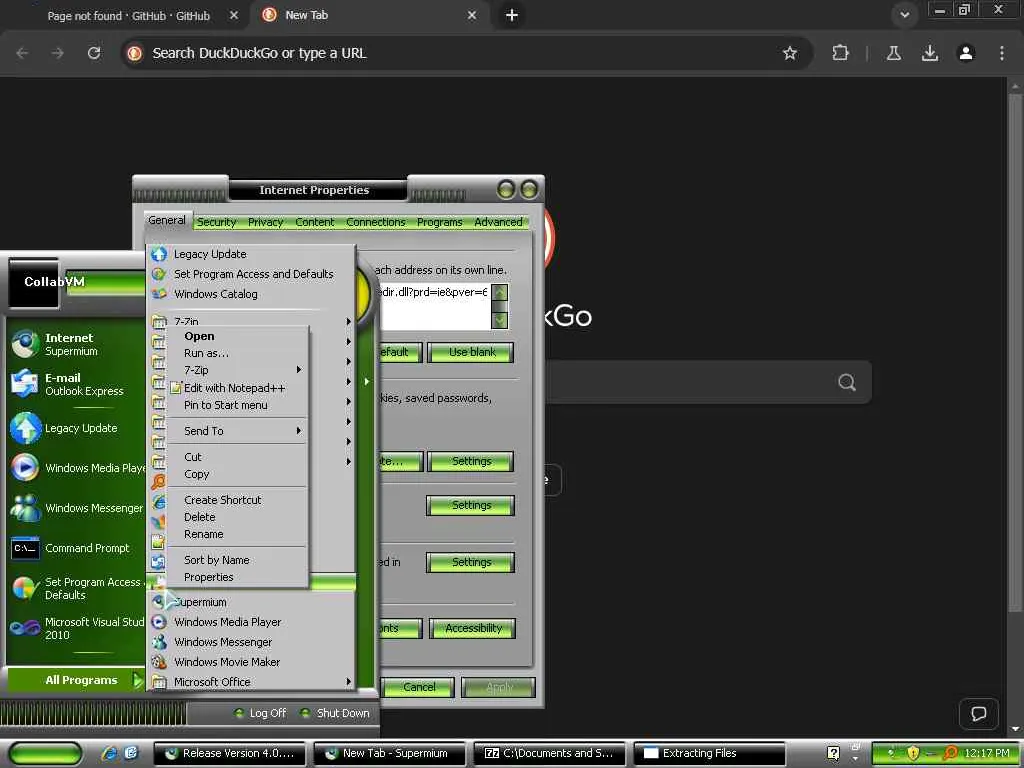Select Rename in context menu
Viewport: 1024px width, 768px height.
(x=237, y=534)
